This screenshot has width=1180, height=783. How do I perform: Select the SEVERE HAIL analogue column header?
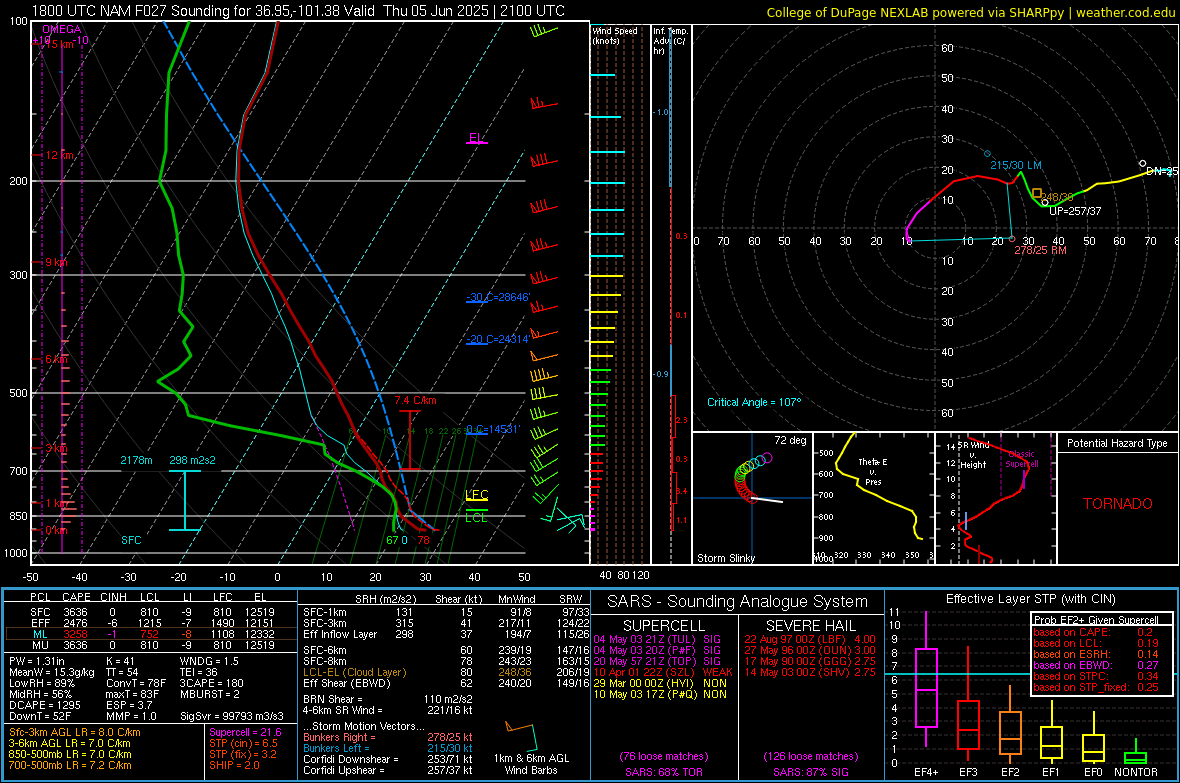pos(810,626)
